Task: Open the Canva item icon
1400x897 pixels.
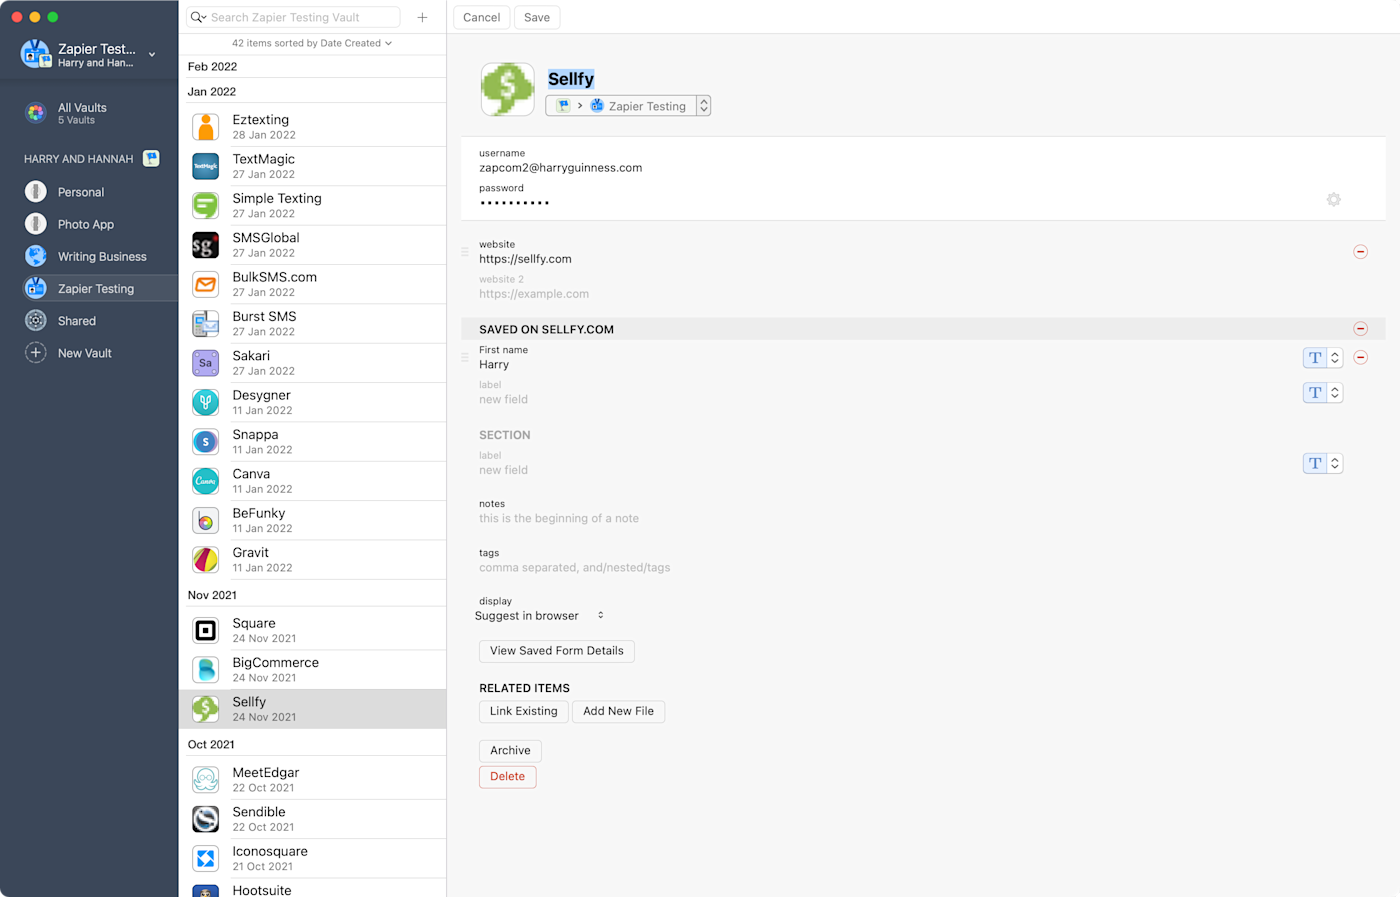Action: click(x=205, y=481)
